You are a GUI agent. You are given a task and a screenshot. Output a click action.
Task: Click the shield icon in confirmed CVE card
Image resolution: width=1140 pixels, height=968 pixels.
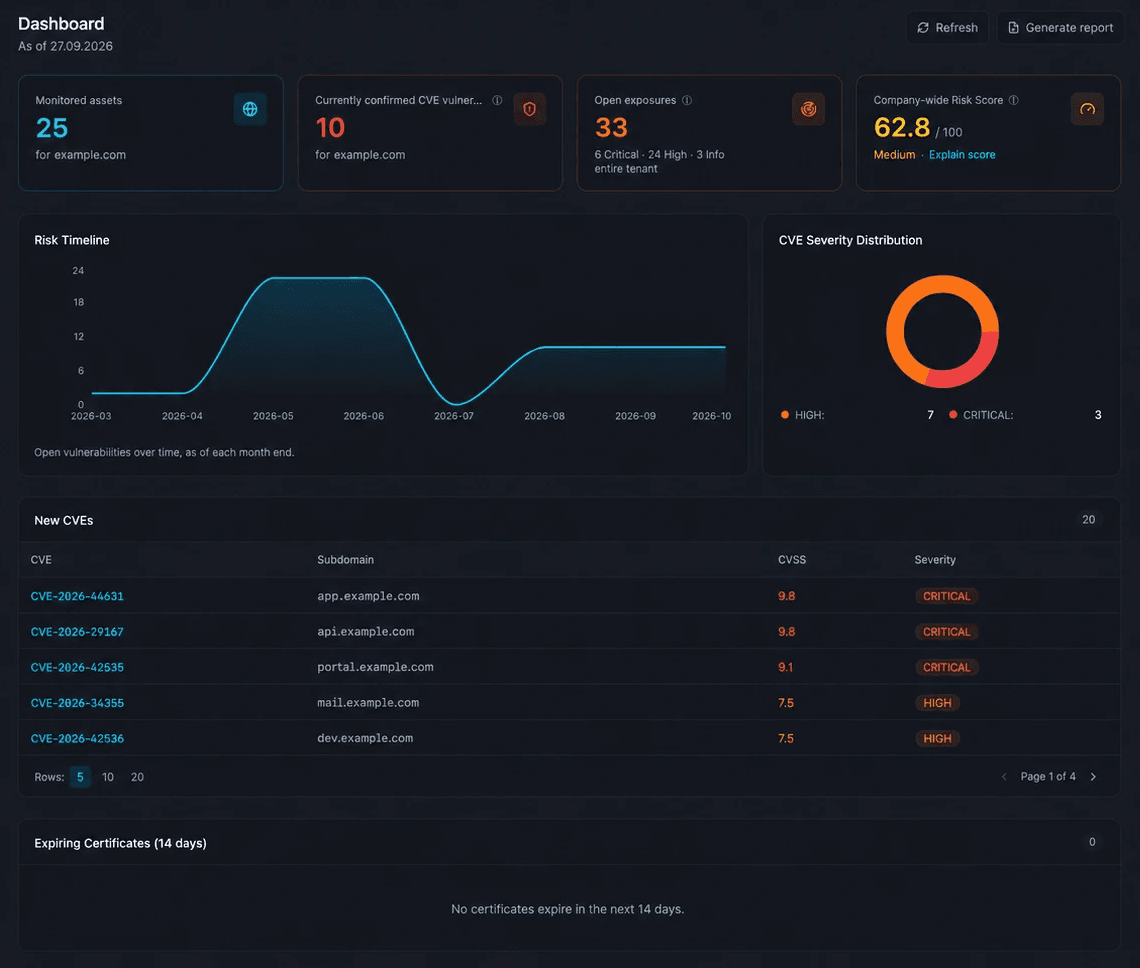point(529,109)
